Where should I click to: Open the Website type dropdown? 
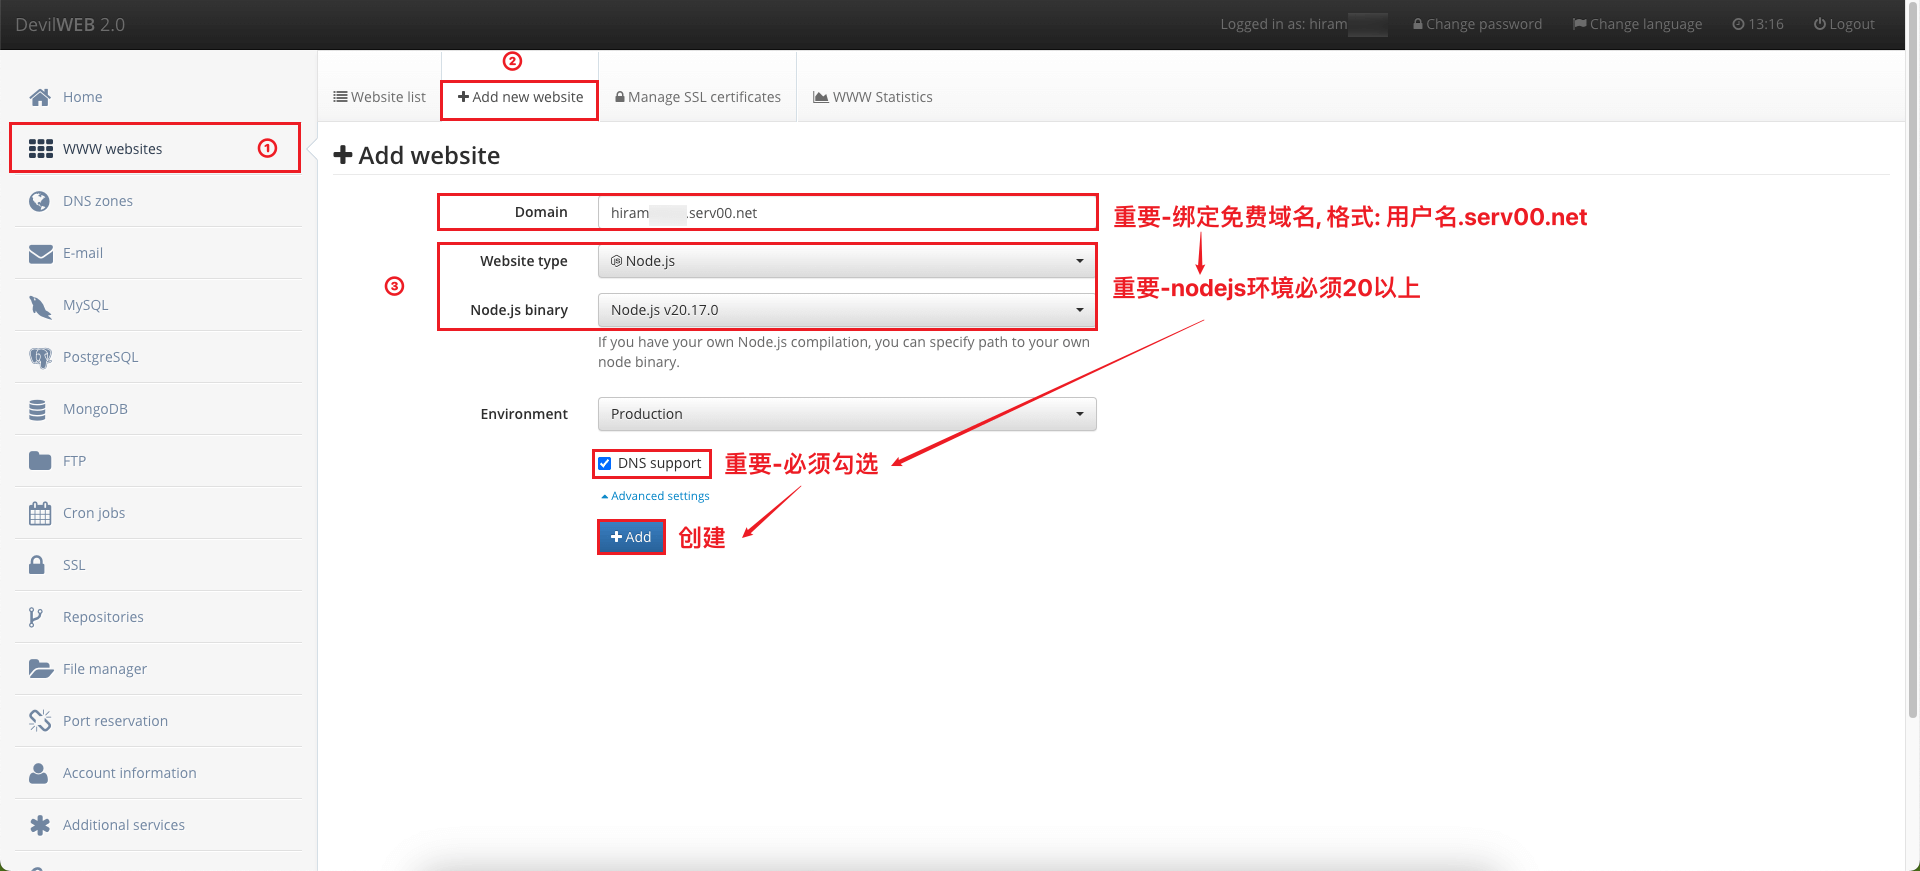pos(847,261)
